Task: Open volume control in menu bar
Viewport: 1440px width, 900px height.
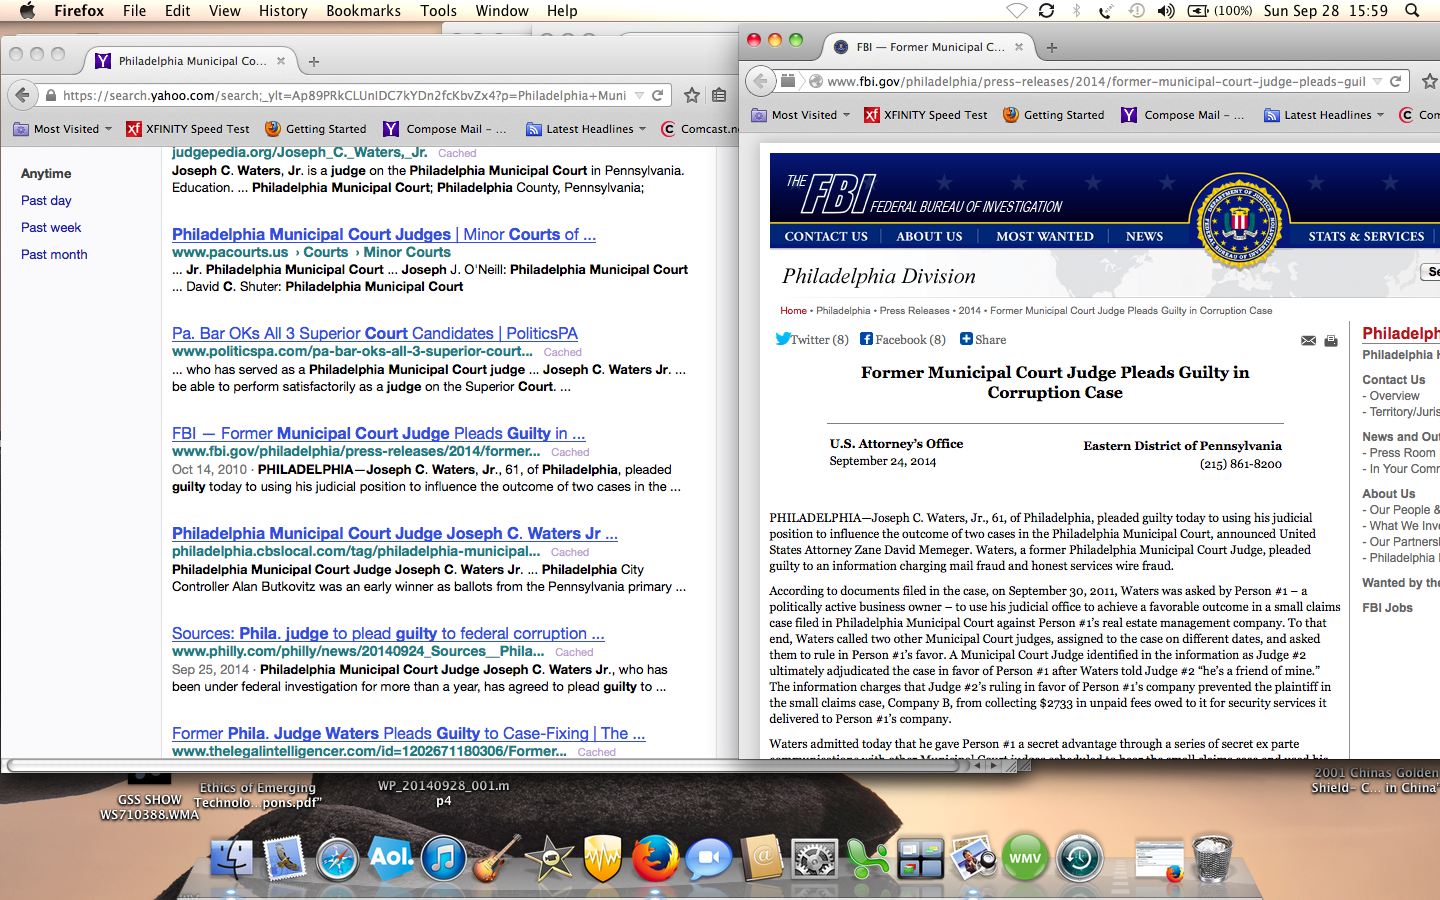Action: [x=1166, y=10]
